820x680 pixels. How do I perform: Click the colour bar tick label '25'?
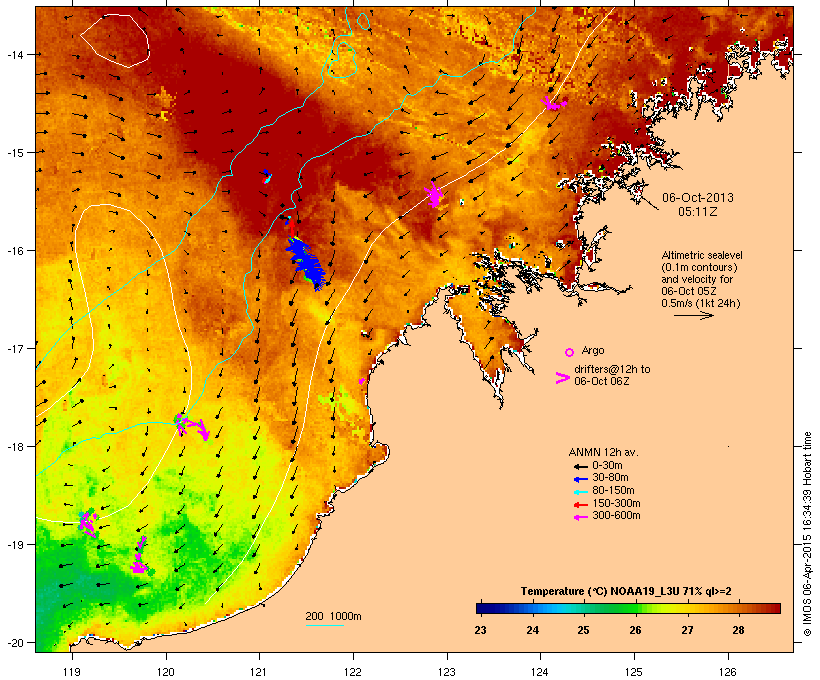[x=583, y=630]
